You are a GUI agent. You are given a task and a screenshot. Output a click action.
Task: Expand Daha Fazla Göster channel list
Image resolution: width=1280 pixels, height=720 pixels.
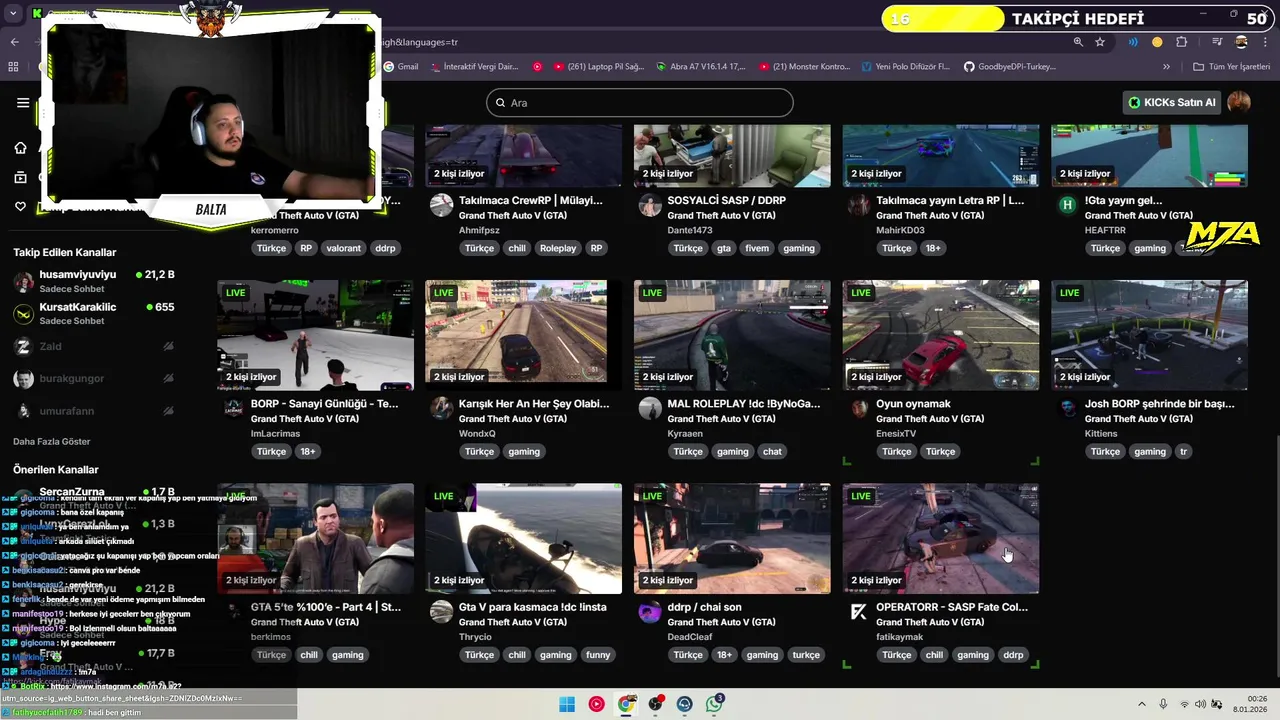pyautogui.click(x=52, y=441)
